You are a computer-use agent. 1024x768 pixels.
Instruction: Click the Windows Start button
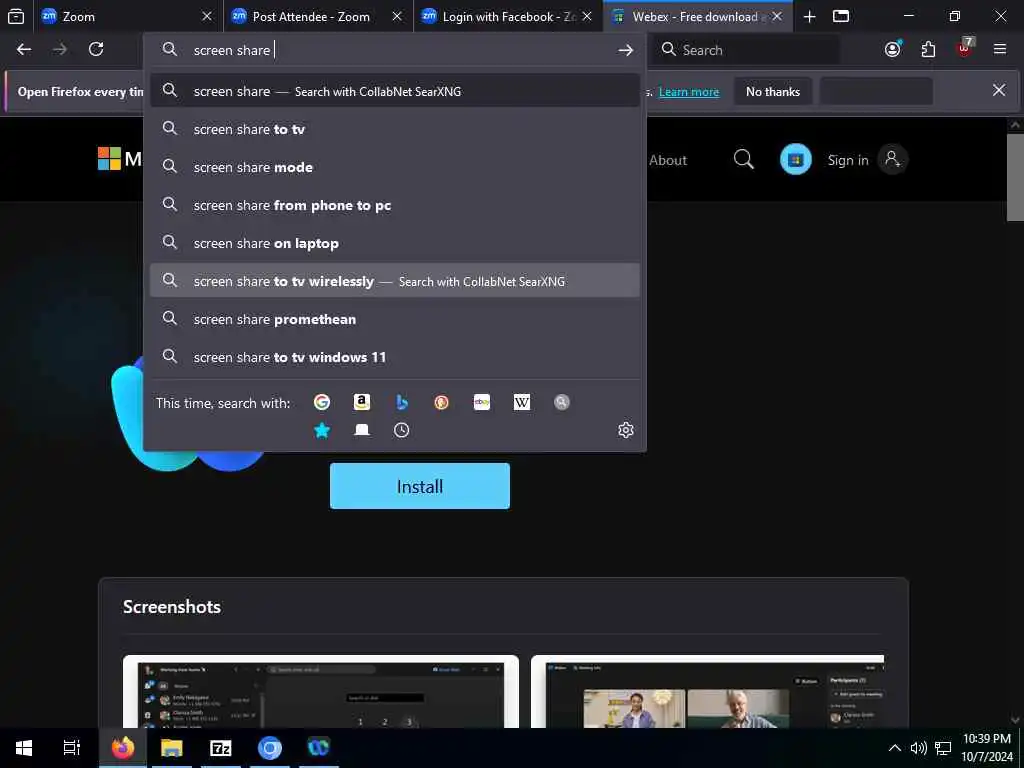coord(24,747)
